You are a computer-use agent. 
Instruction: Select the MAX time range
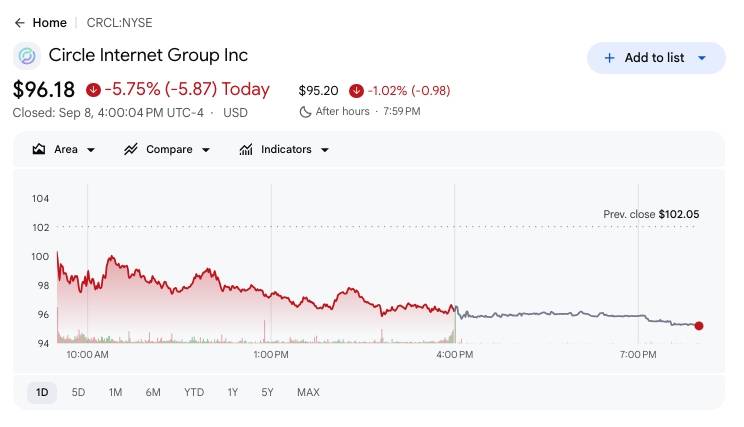click(x=308, y=392)
